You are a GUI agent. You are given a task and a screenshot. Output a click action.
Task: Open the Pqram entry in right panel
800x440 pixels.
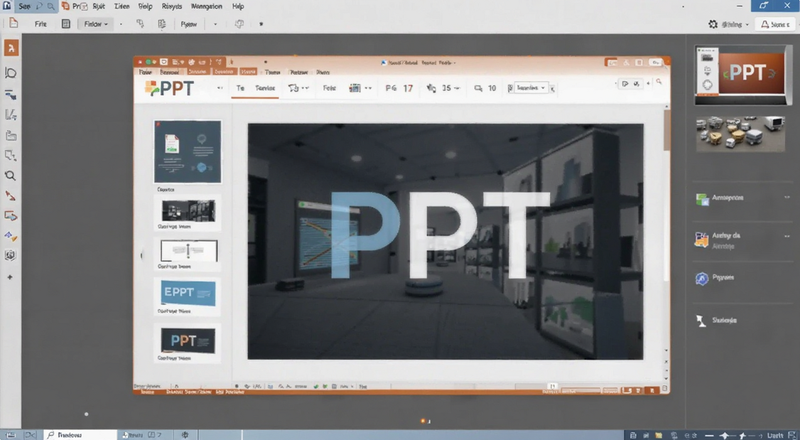pos(723,278)
